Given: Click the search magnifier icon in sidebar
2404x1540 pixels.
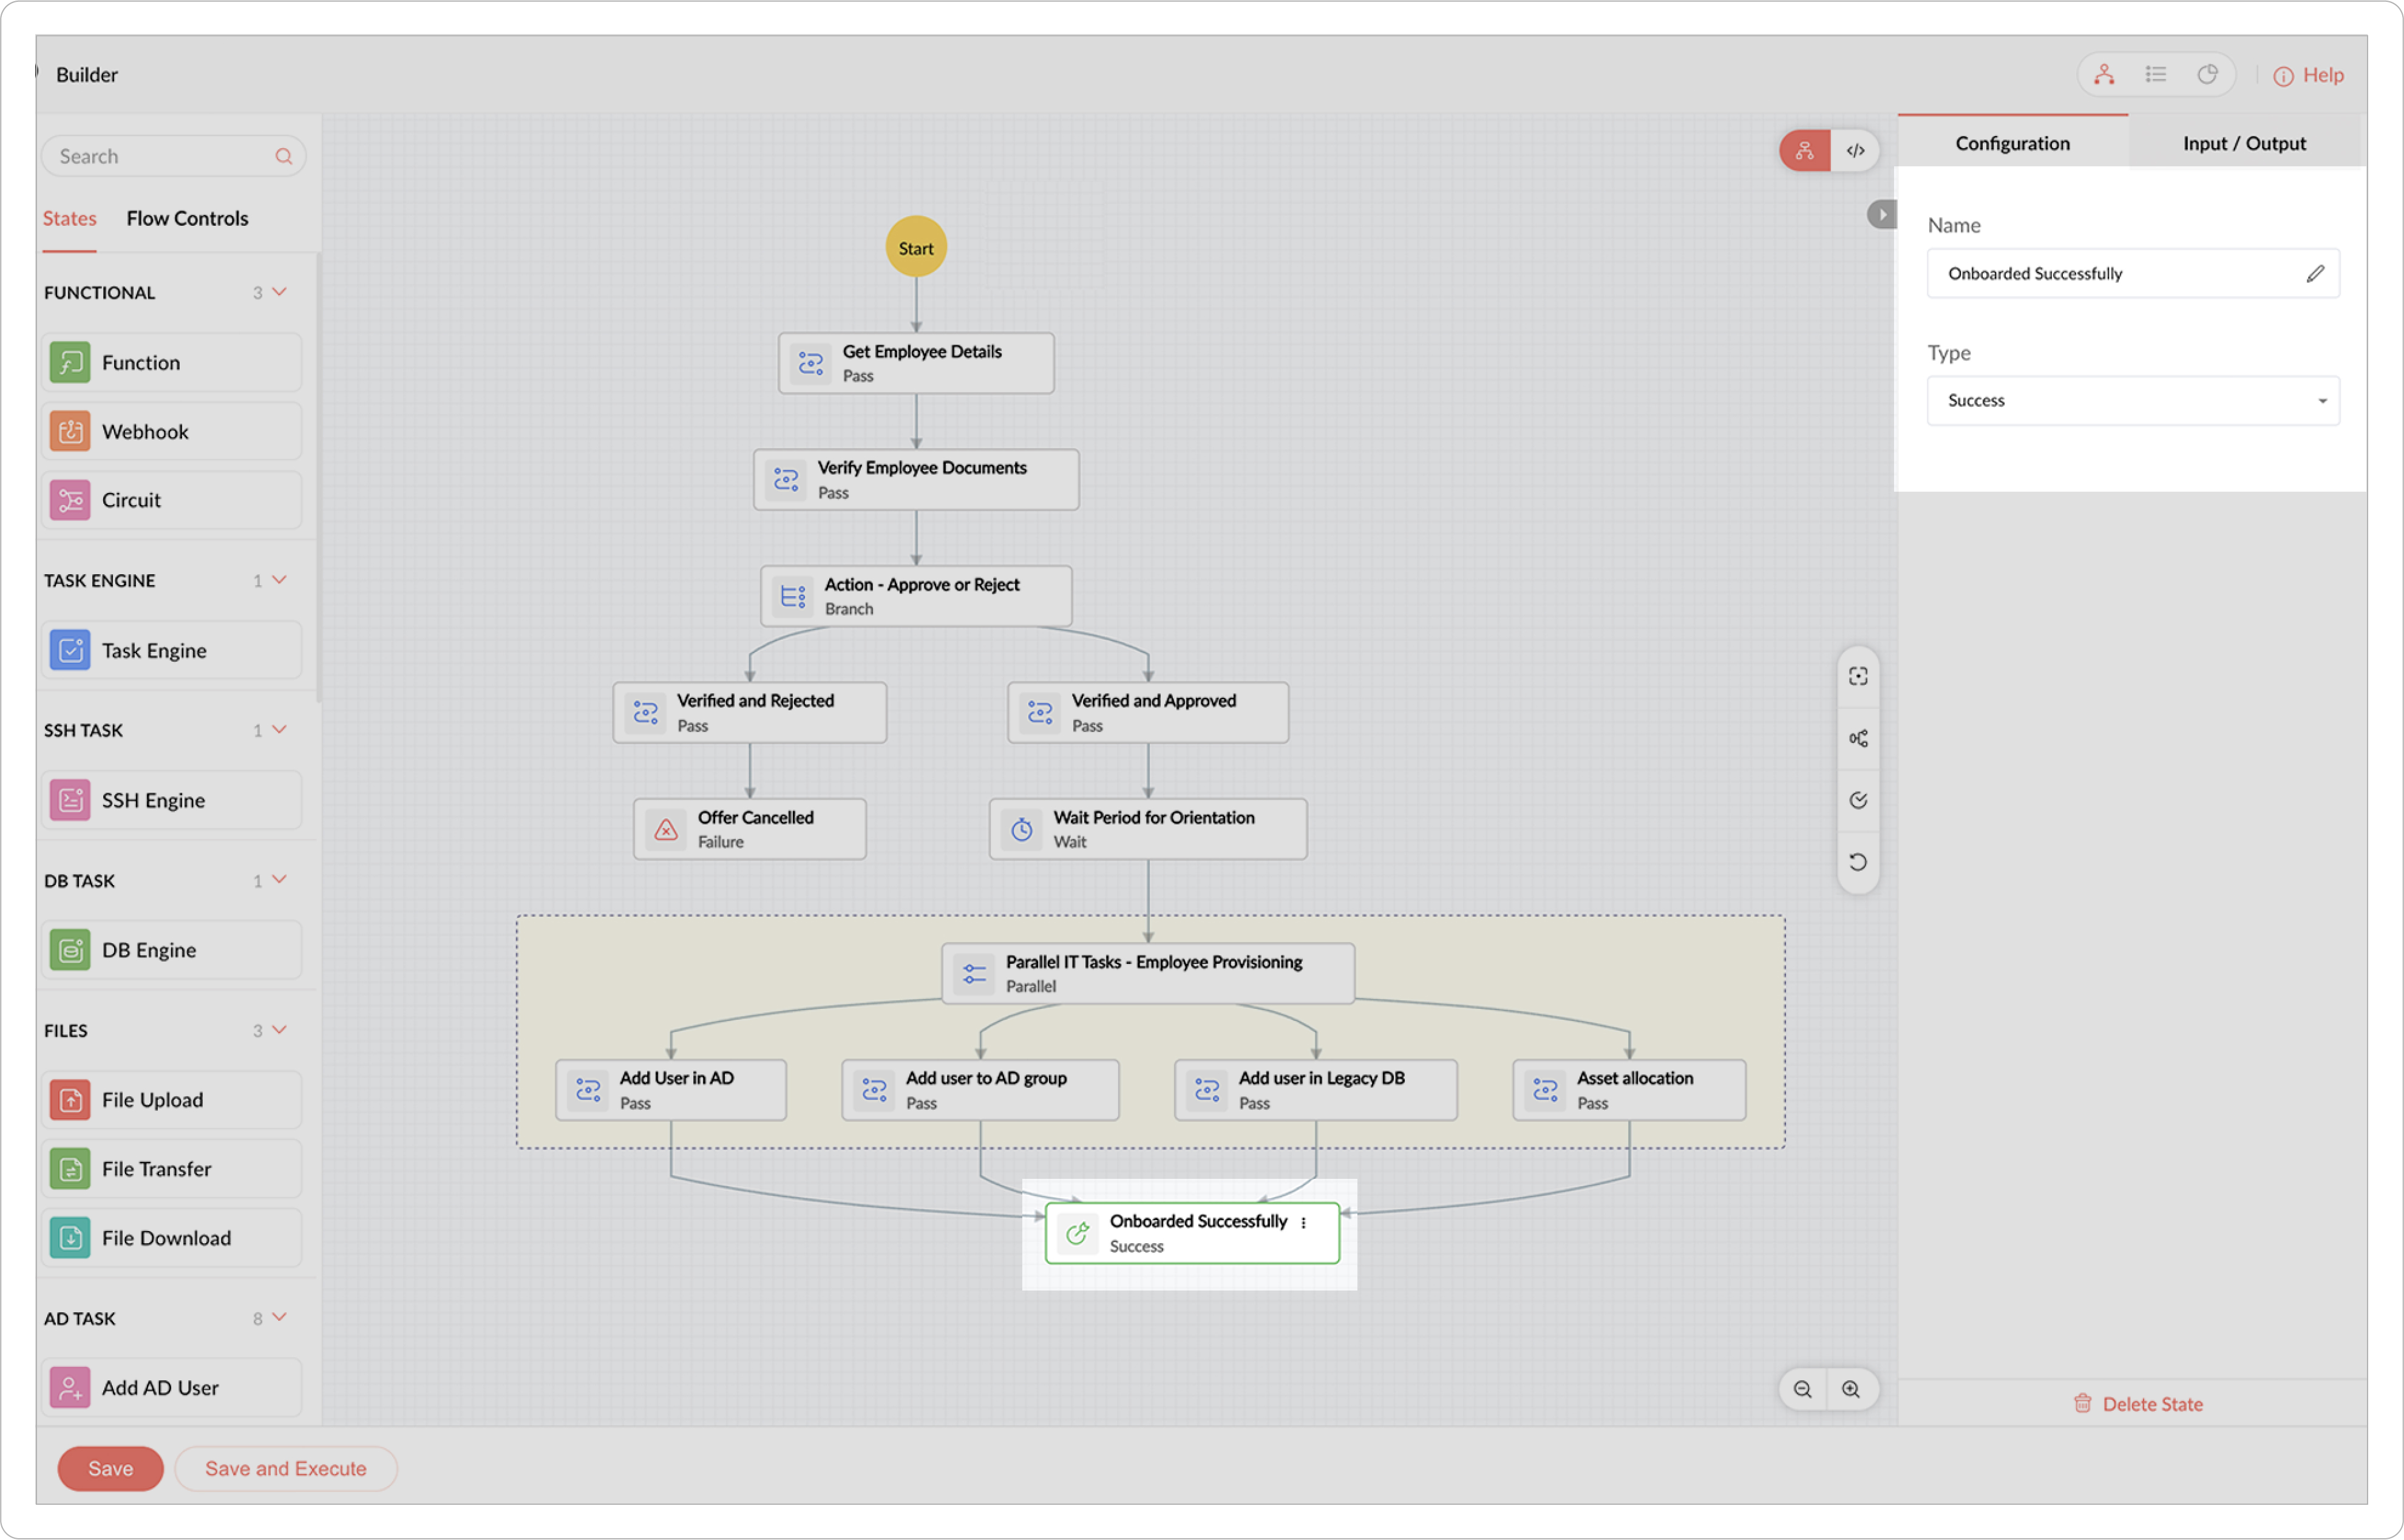Looking at the screenshot, I should pyautogui.click(x=283, y=156).
